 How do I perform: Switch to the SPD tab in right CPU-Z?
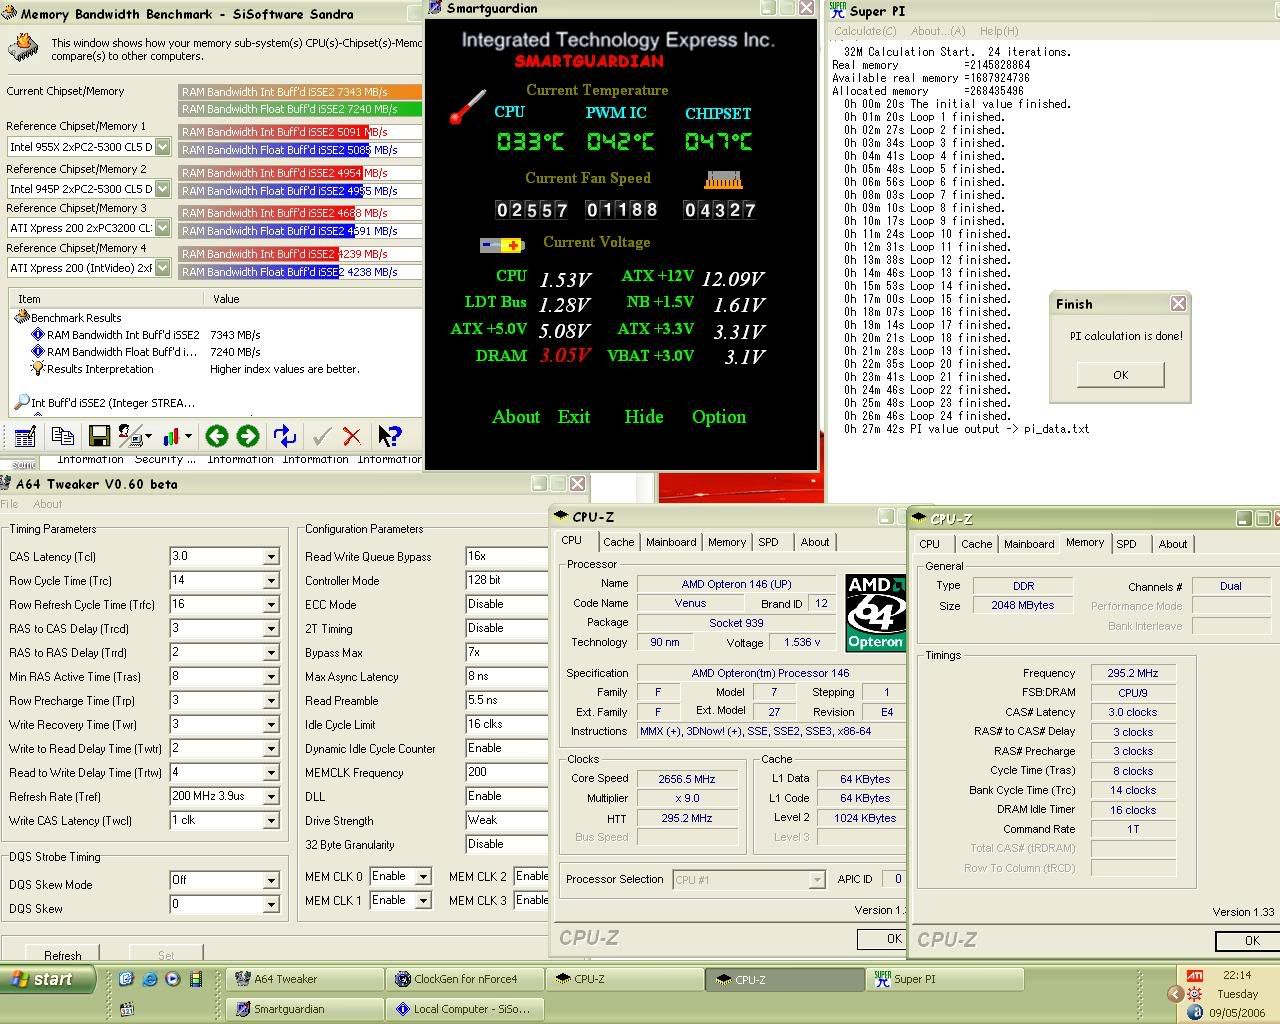pyautogui.click(x=1126, y=544)
